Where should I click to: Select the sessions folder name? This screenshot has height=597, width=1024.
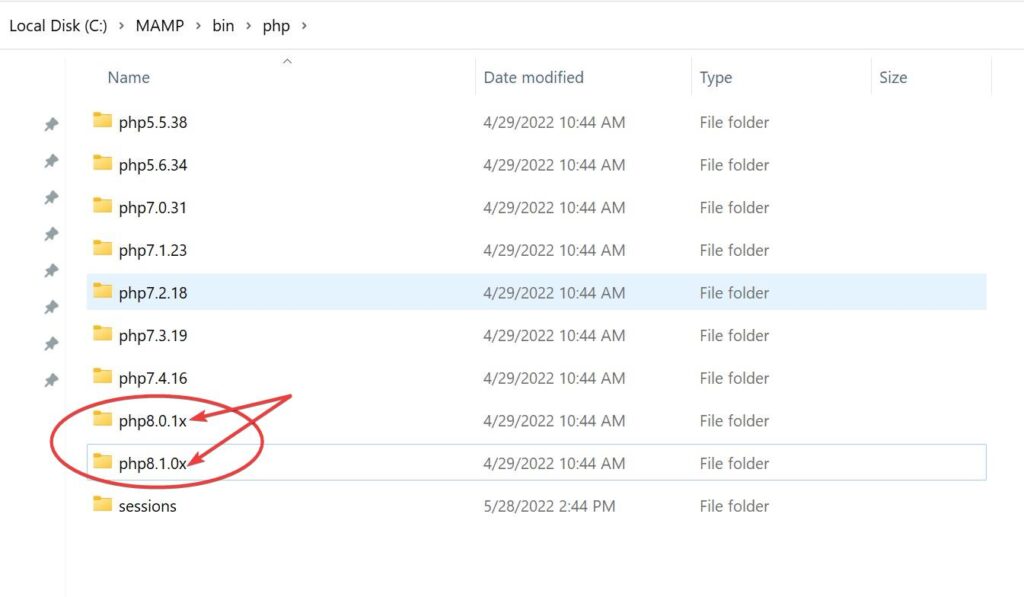148,506
